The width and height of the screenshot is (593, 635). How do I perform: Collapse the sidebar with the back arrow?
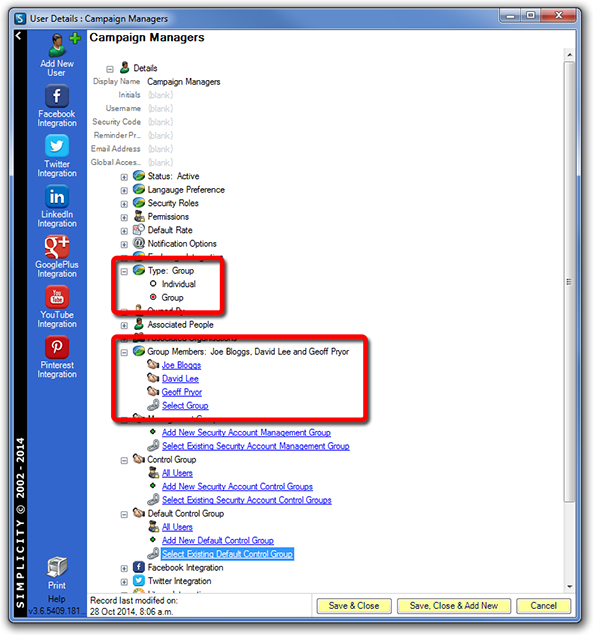pos(19,36)
